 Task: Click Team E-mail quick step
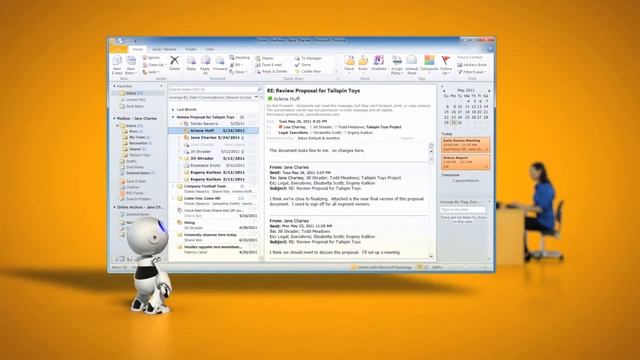click(x=269, y=65)
